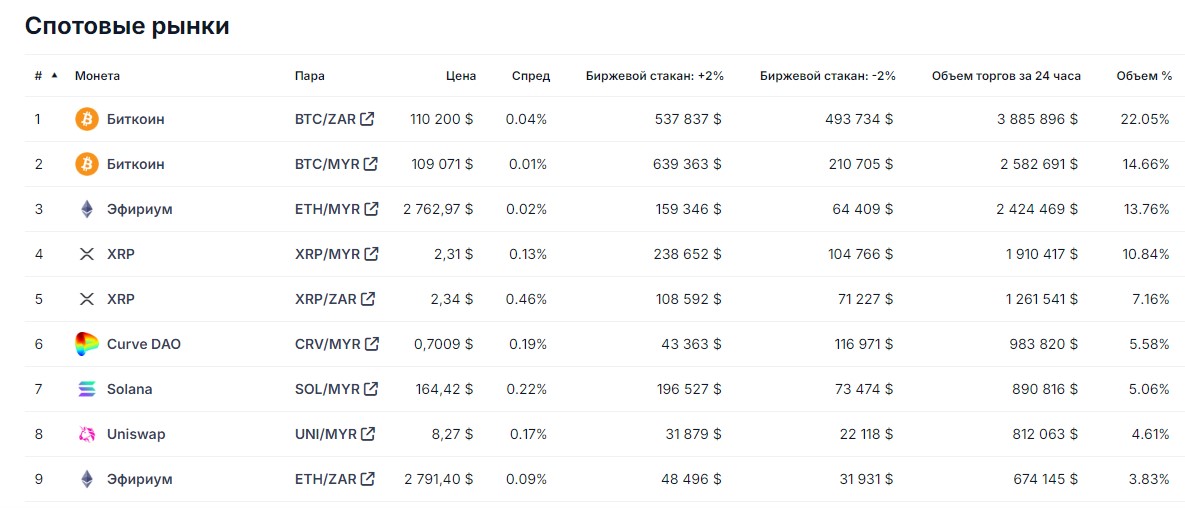Click the Биткоин name in row 2

click(x=135, y=164)
